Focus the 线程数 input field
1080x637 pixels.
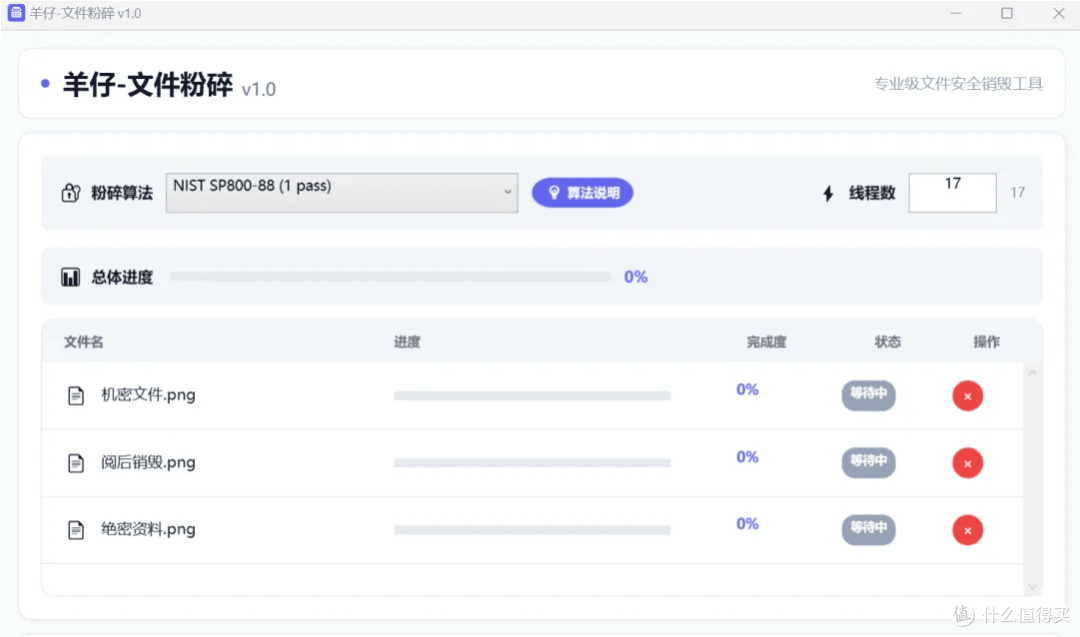[x=952, y=193]
